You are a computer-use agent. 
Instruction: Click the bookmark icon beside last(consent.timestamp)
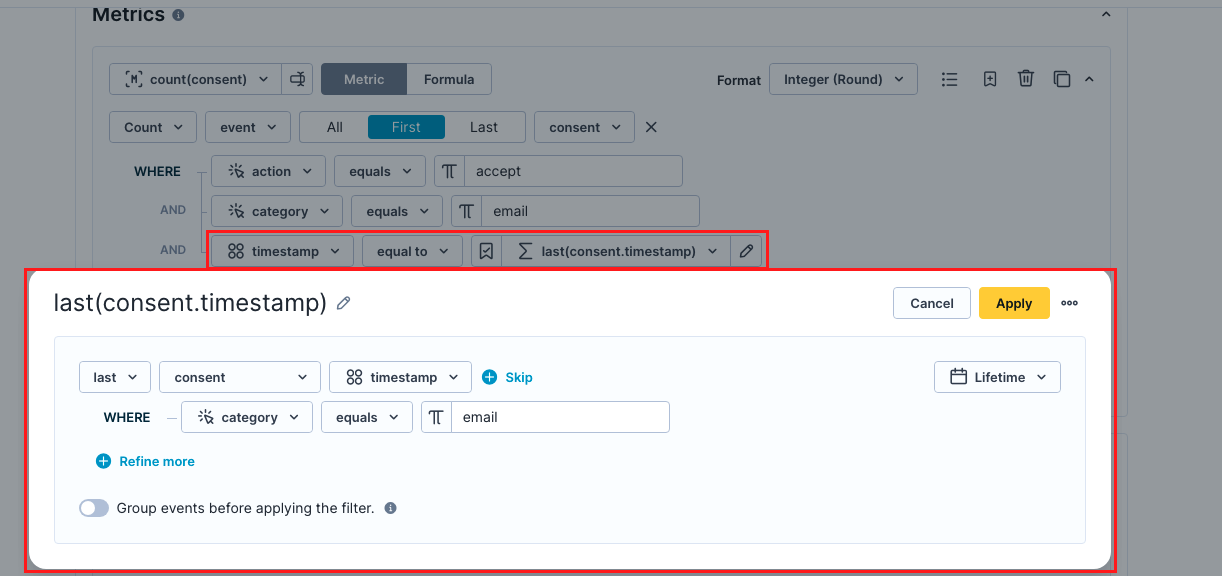click(x=486, y=251)
